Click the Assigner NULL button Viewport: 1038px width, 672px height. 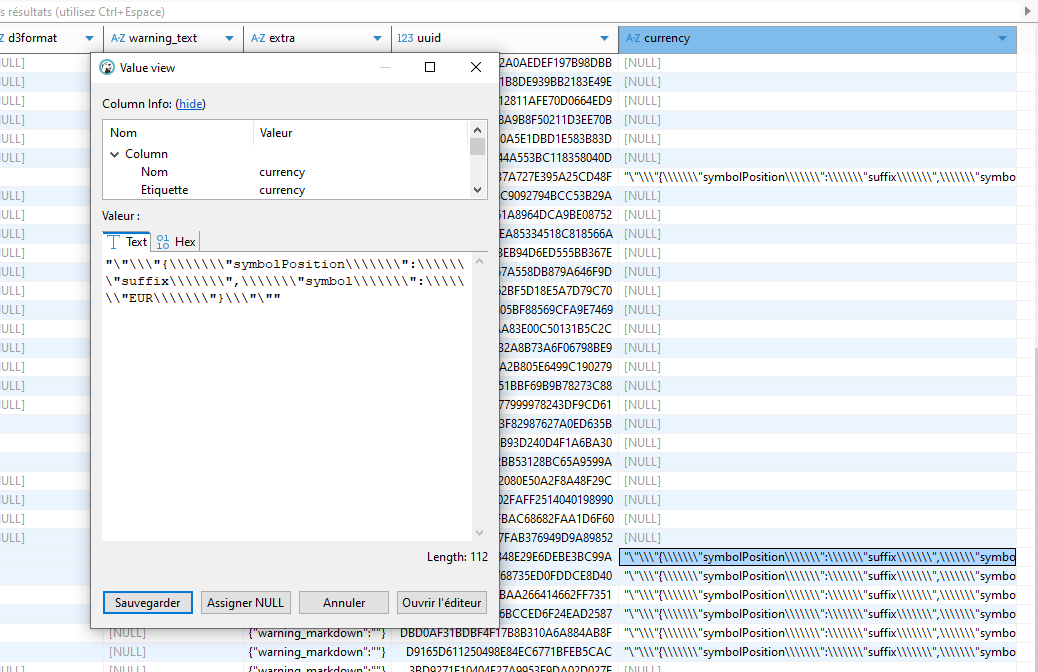pyautogui.click(x=245, y=602)
